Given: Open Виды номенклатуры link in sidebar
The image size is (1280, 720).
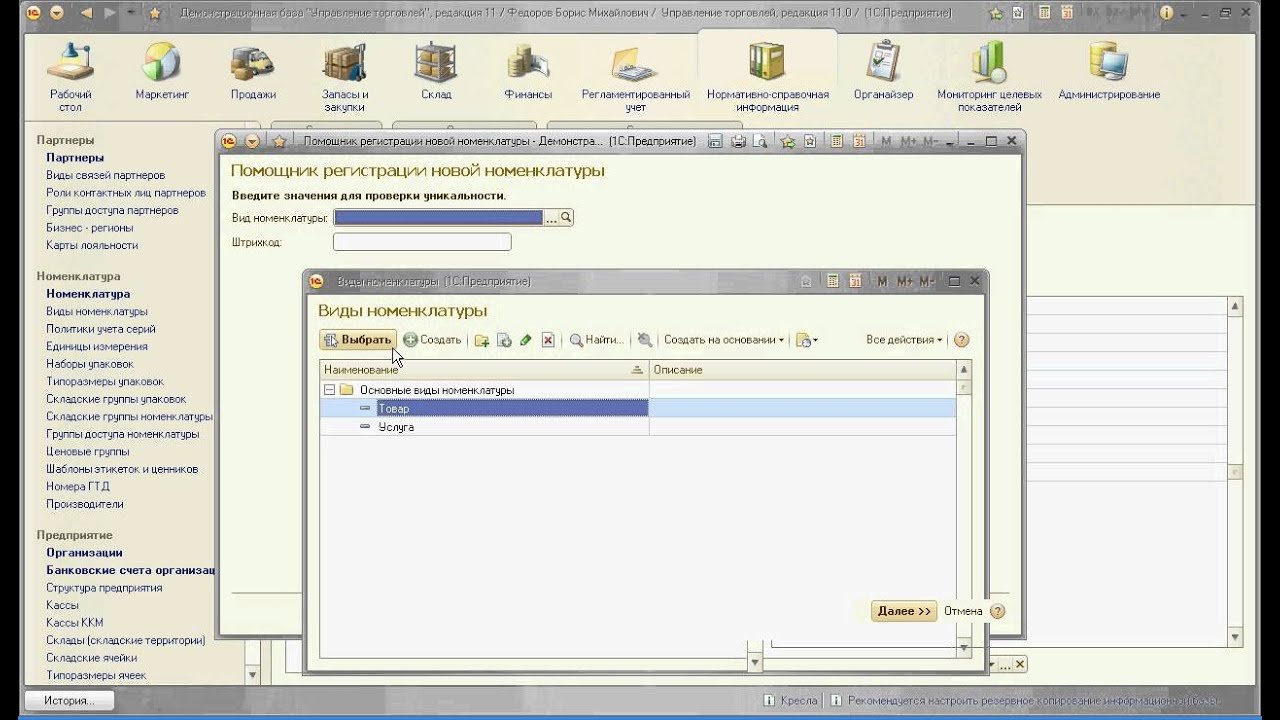Looking at the screenshot, I should click(97, 312).
